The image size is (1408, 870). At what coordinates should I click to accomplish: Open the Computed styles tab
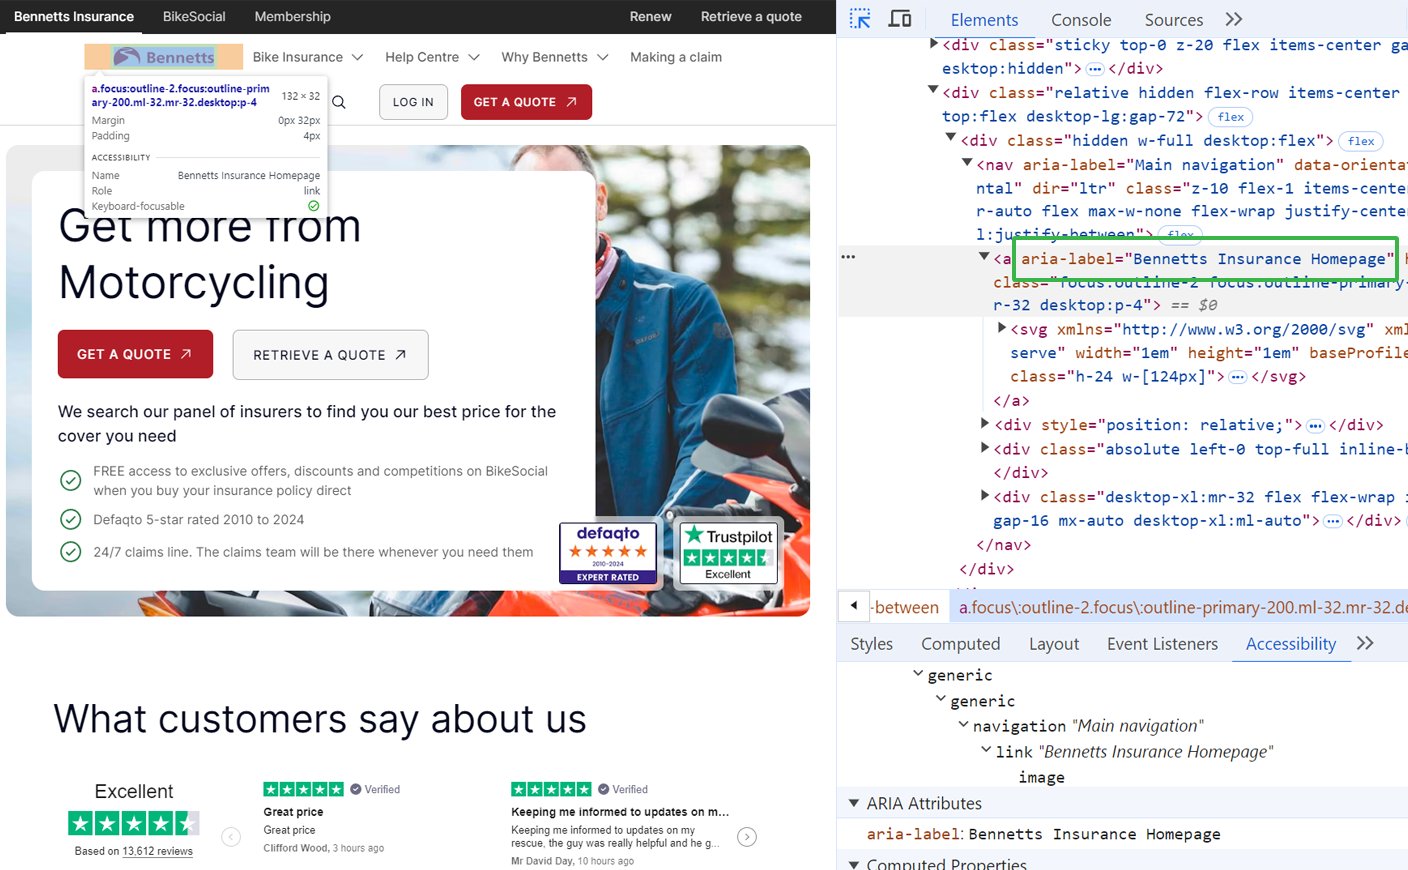[x=961, y=644]
